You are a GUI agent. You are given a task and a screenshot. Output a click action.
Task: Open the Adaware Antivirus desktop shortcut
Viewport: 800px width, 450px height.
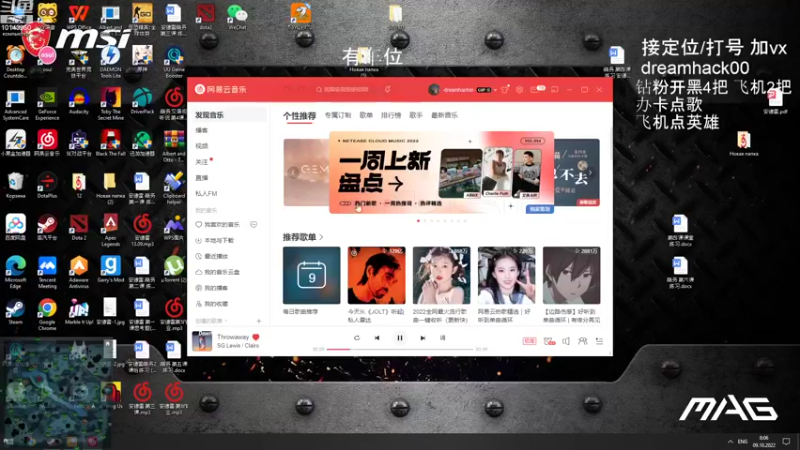[79, 272]
